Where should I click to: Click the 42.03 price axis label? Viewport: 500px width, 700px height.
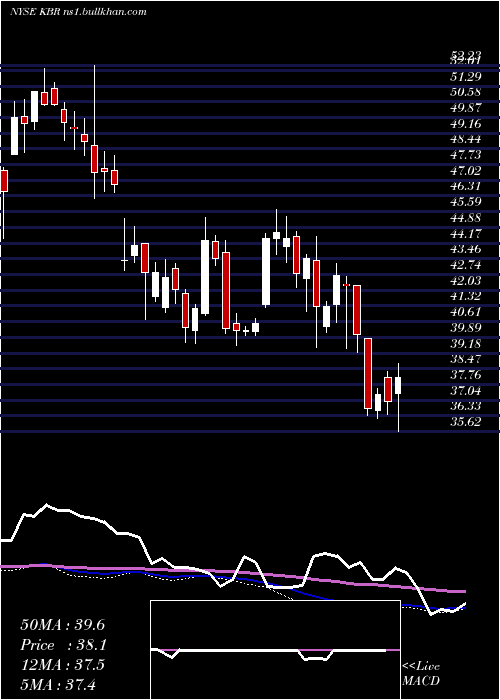point(466,280)
